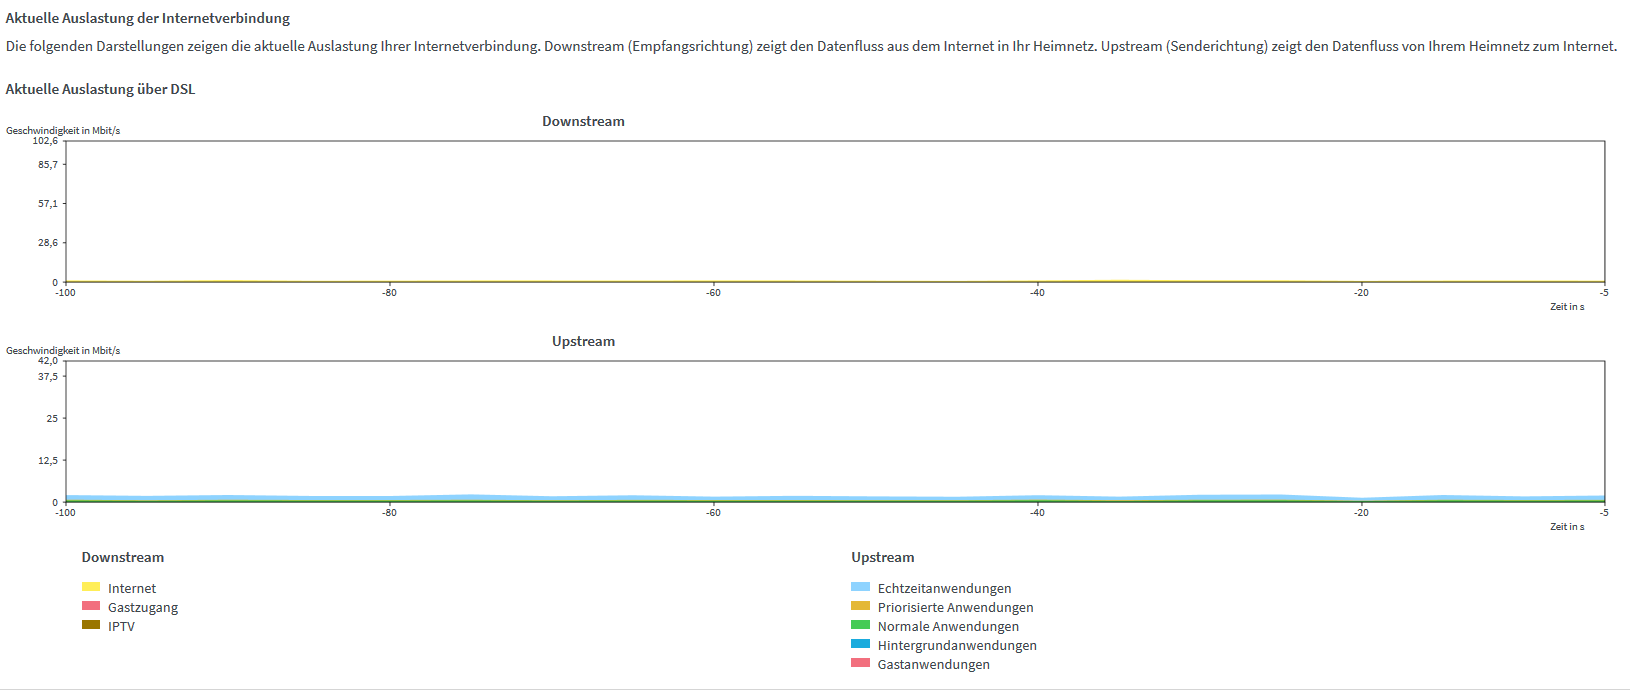Click the light-blue Echtzeitanwendungen swatch
The width and height of the screenshot is (1630, 692).
tap(861, 587)
